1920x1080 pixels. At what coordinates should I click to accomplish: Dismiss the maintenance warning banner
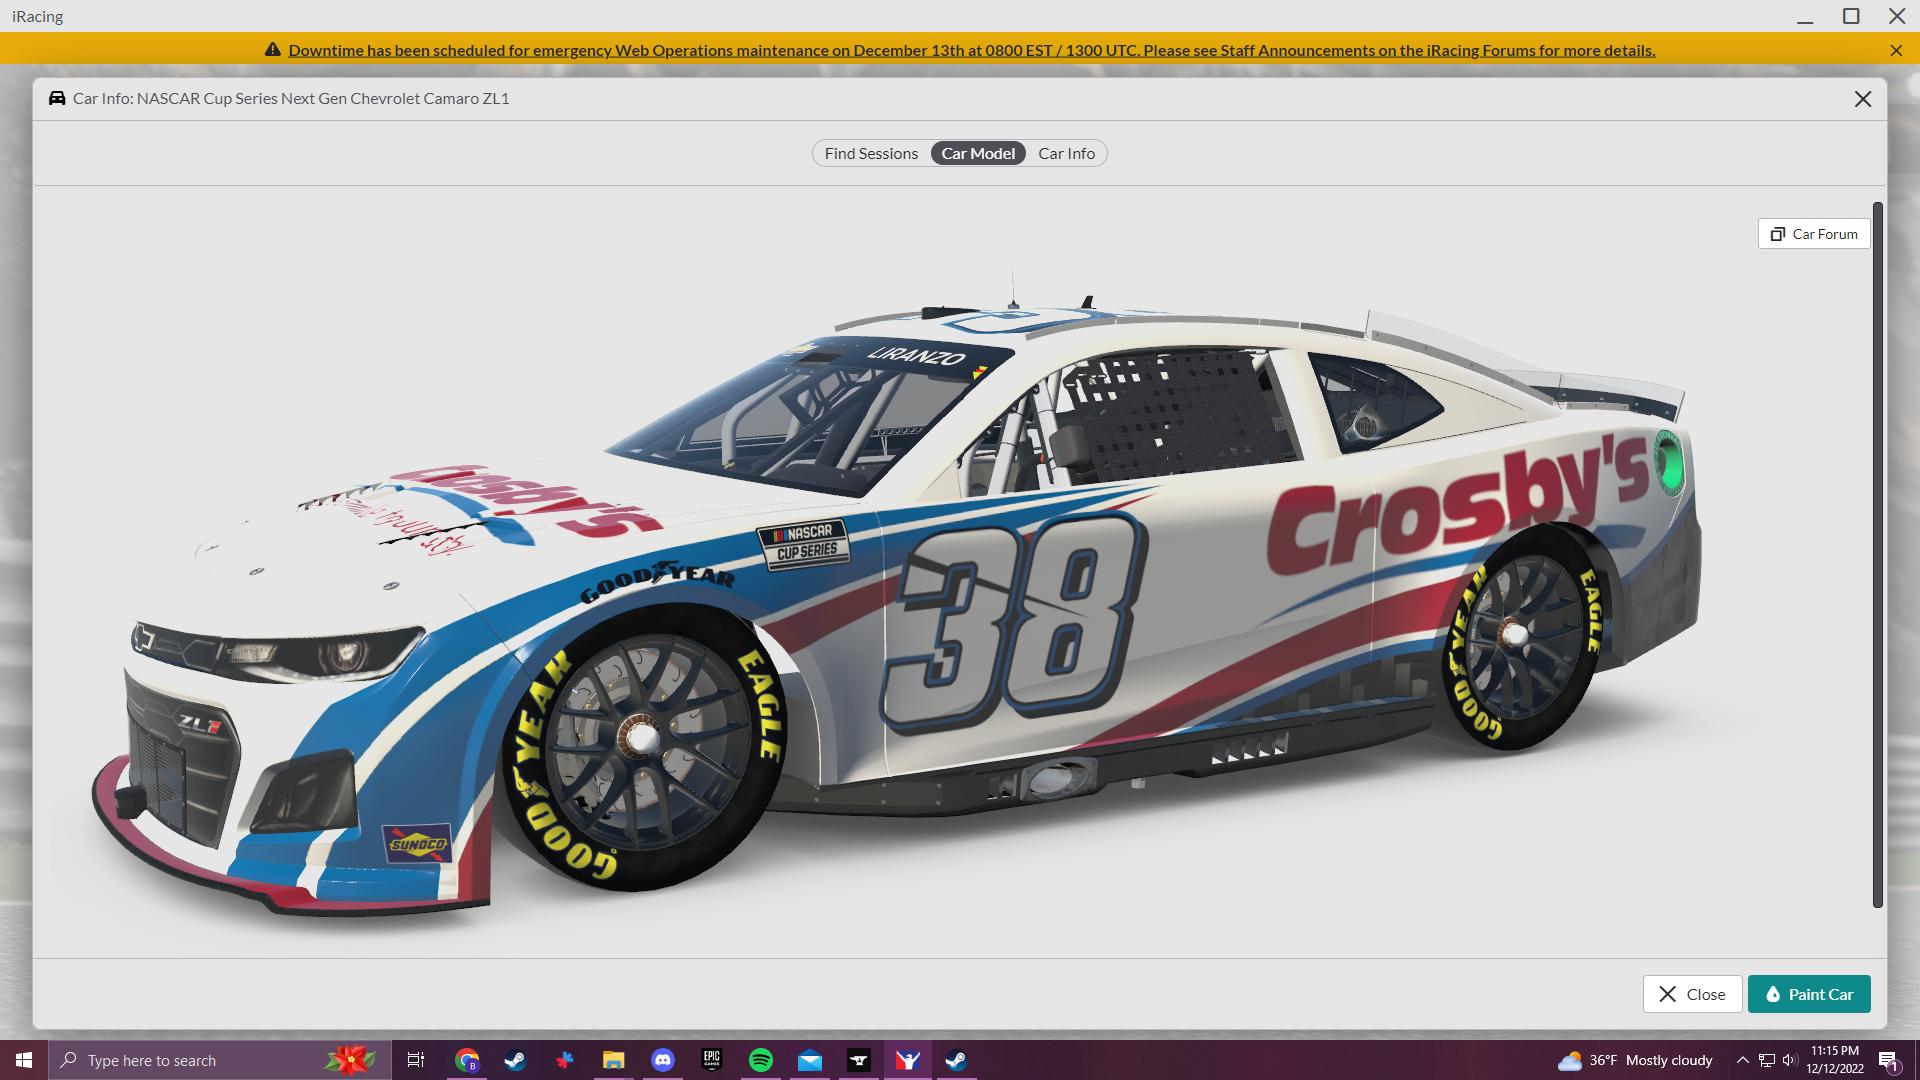[x=1895, y=50]
